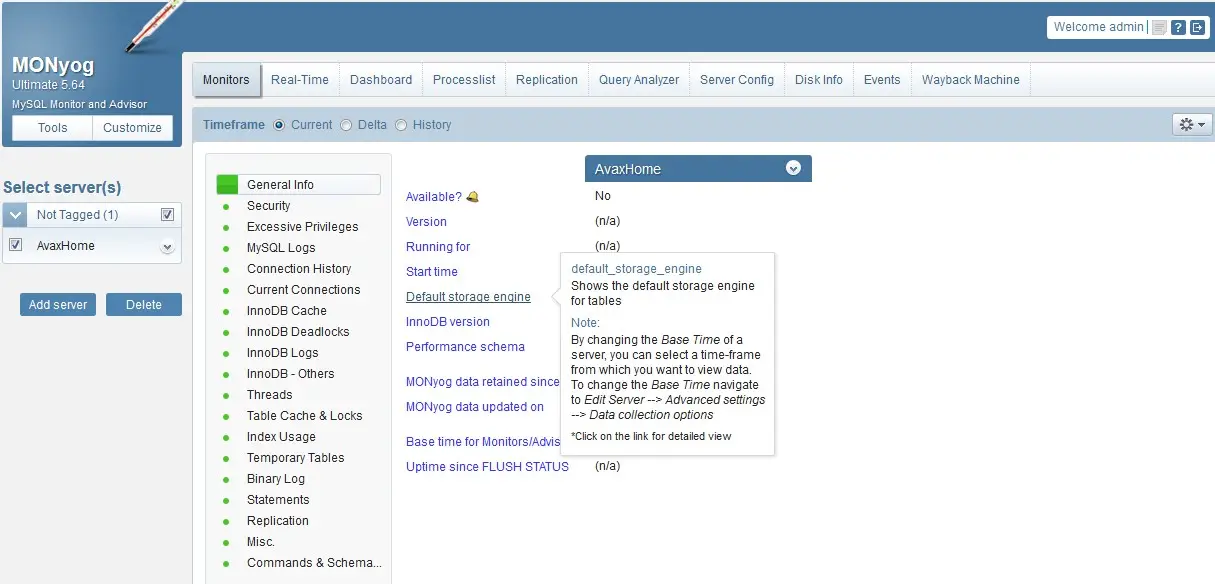Screen dimensions: 1215x584
Task: Open the Processlist tab
Action: click(x=464, y=80)
